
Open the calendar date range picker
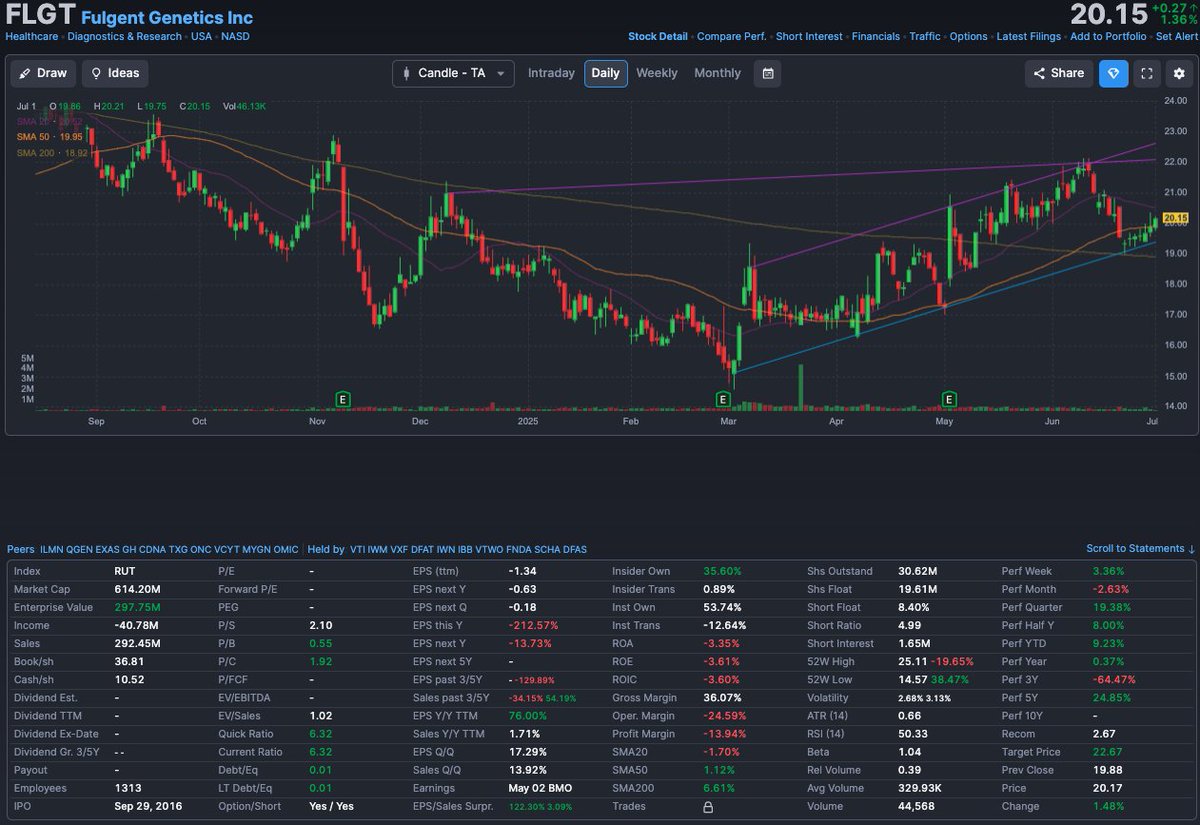click(x=768, y=73)
